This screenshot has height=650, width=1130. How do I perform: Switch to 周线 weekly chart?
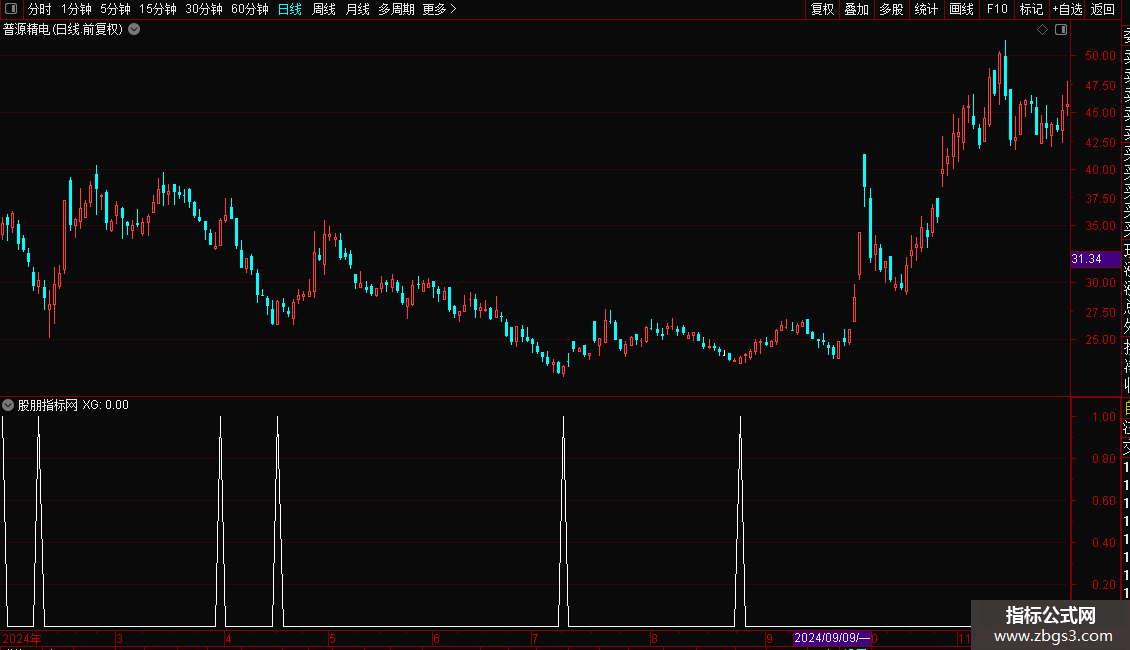[324, 9]
